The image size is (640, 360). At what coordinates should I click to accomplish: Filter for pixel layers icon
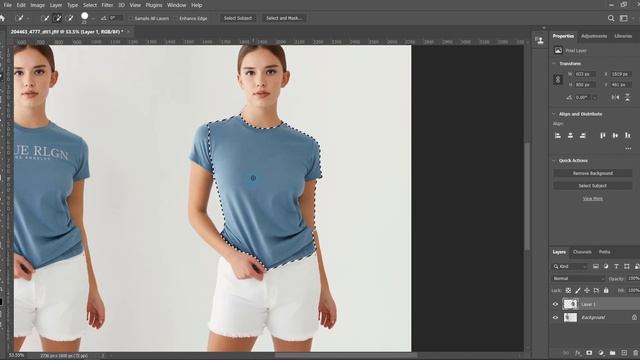pos(596,267)
